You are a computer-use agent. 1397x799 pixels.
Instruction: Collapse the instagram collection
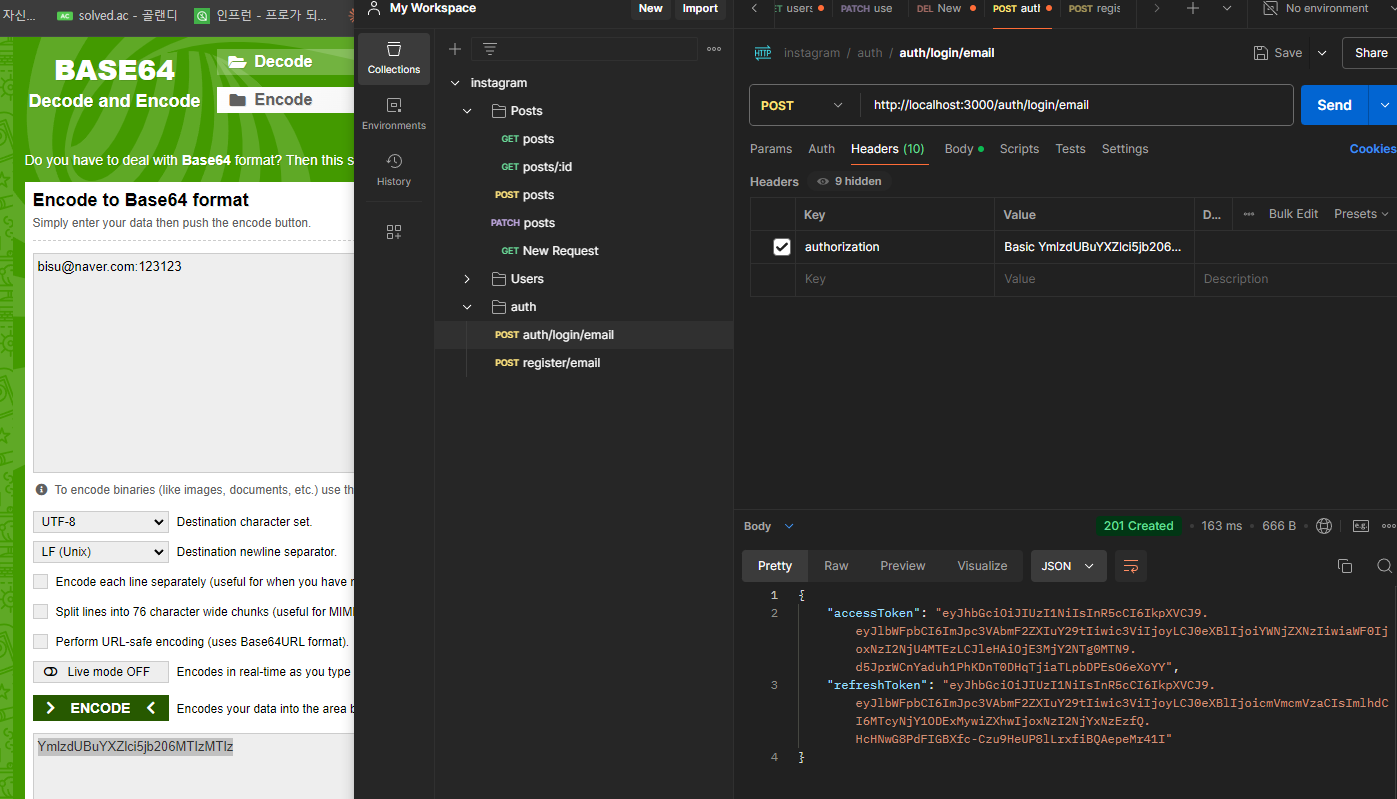(455, 83)
